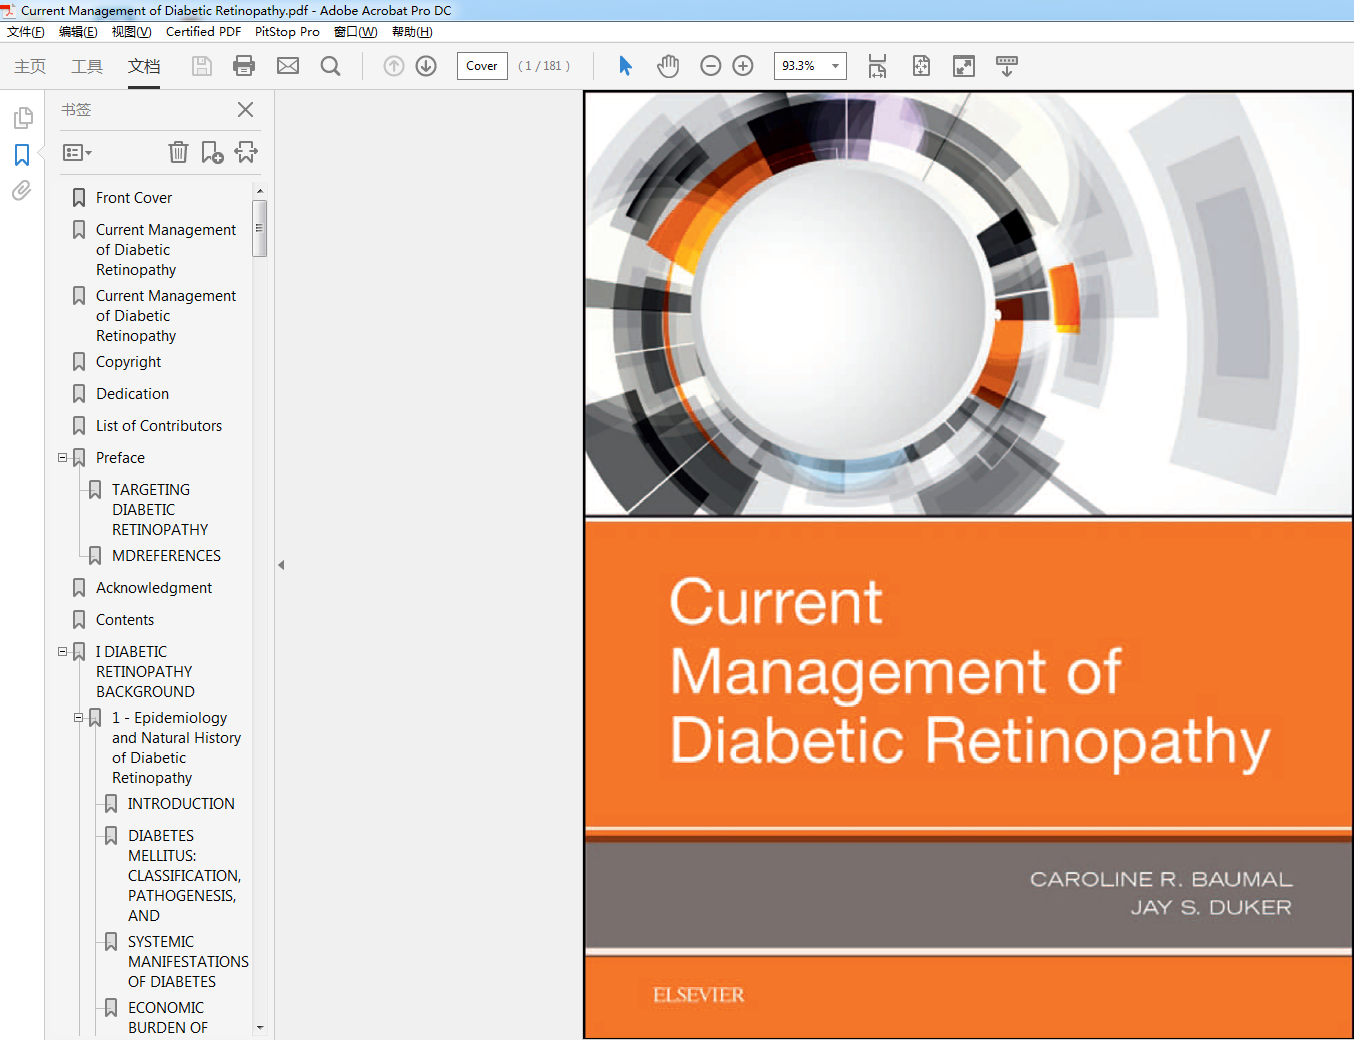Jump to the List of Contributors bookmark
This screenshot has height=1040, width=1354.
point(159,426)
